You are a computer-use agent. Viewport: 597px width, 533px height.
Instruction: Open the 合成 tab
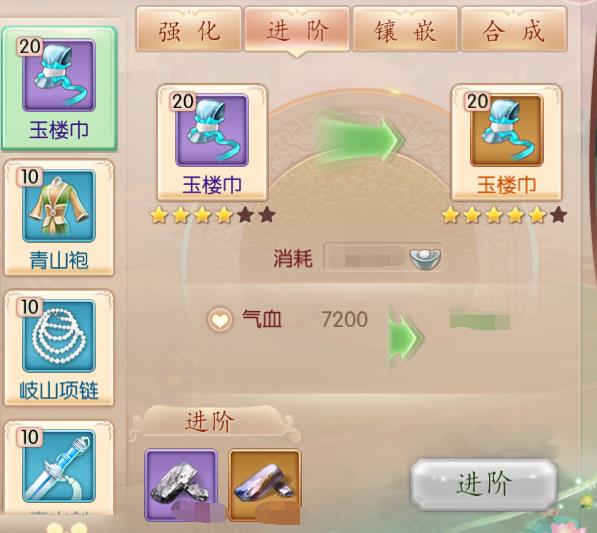pos(514,29)
